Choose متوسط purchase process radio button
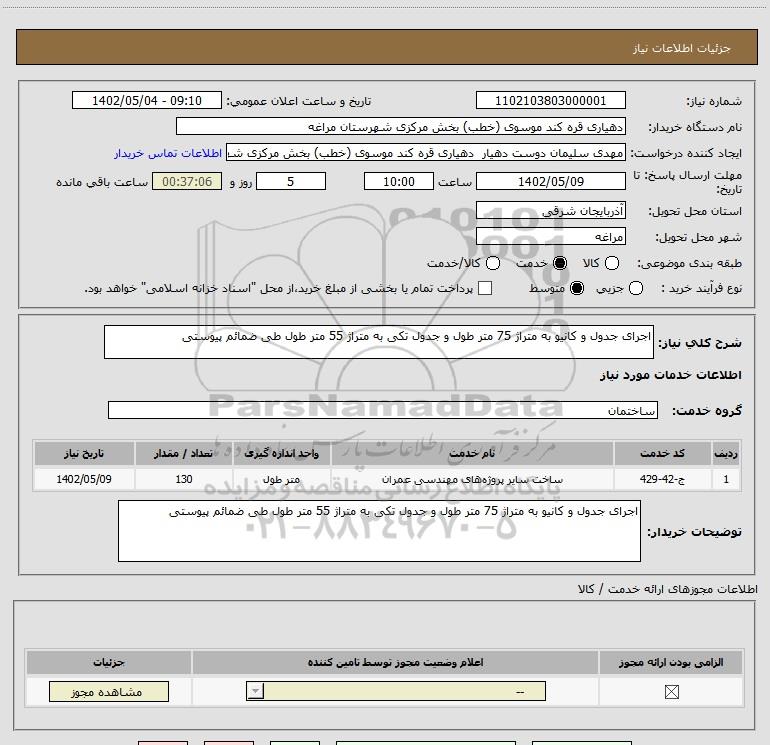The width and height of the screenshot is (770, 745). tap(577, 288)
